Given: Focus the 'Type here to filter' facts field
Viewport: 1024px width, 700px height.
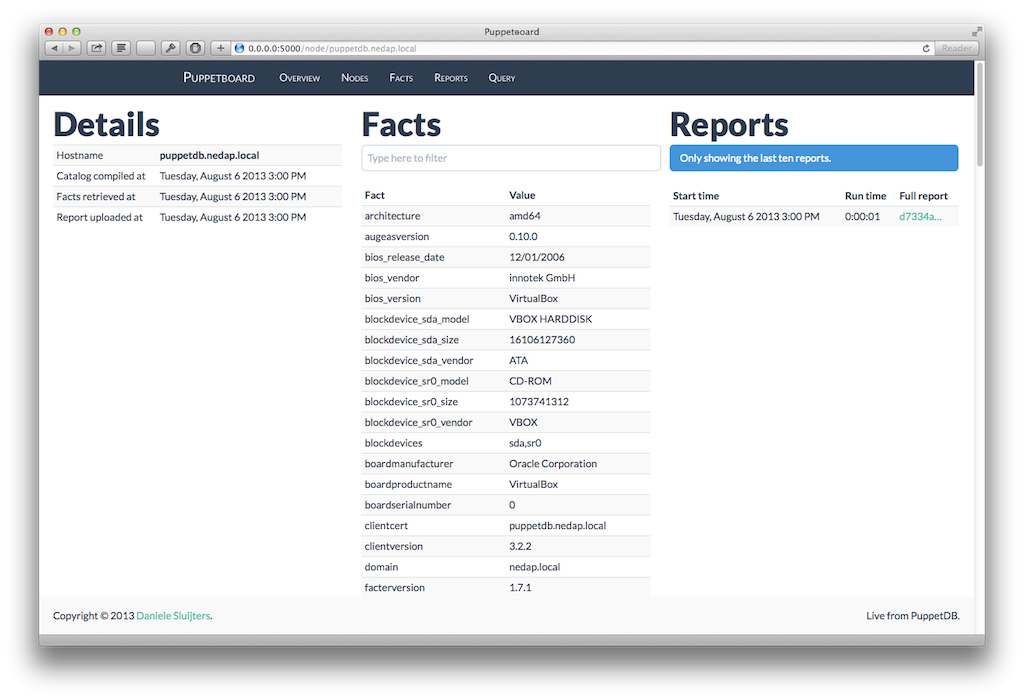Looking at the screenshot, I should (x=510, y=158).
